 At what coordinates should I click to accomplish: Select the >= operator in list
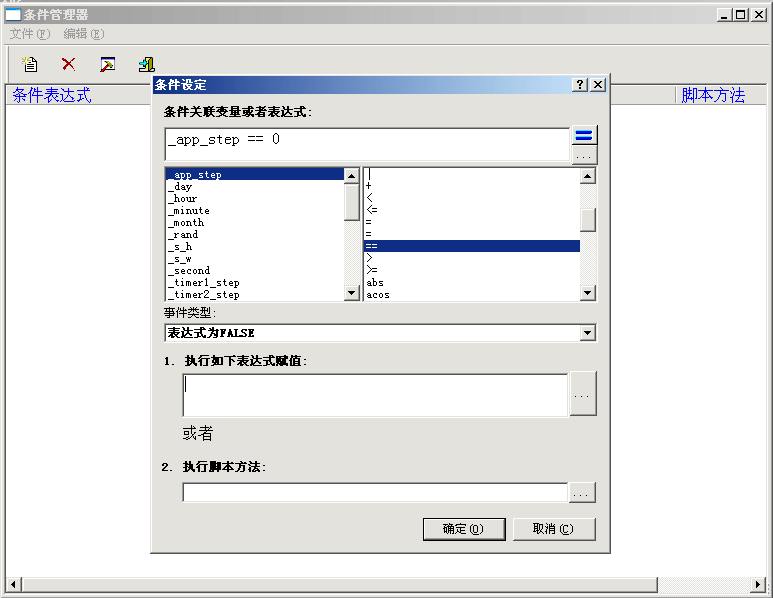[372, 270]
